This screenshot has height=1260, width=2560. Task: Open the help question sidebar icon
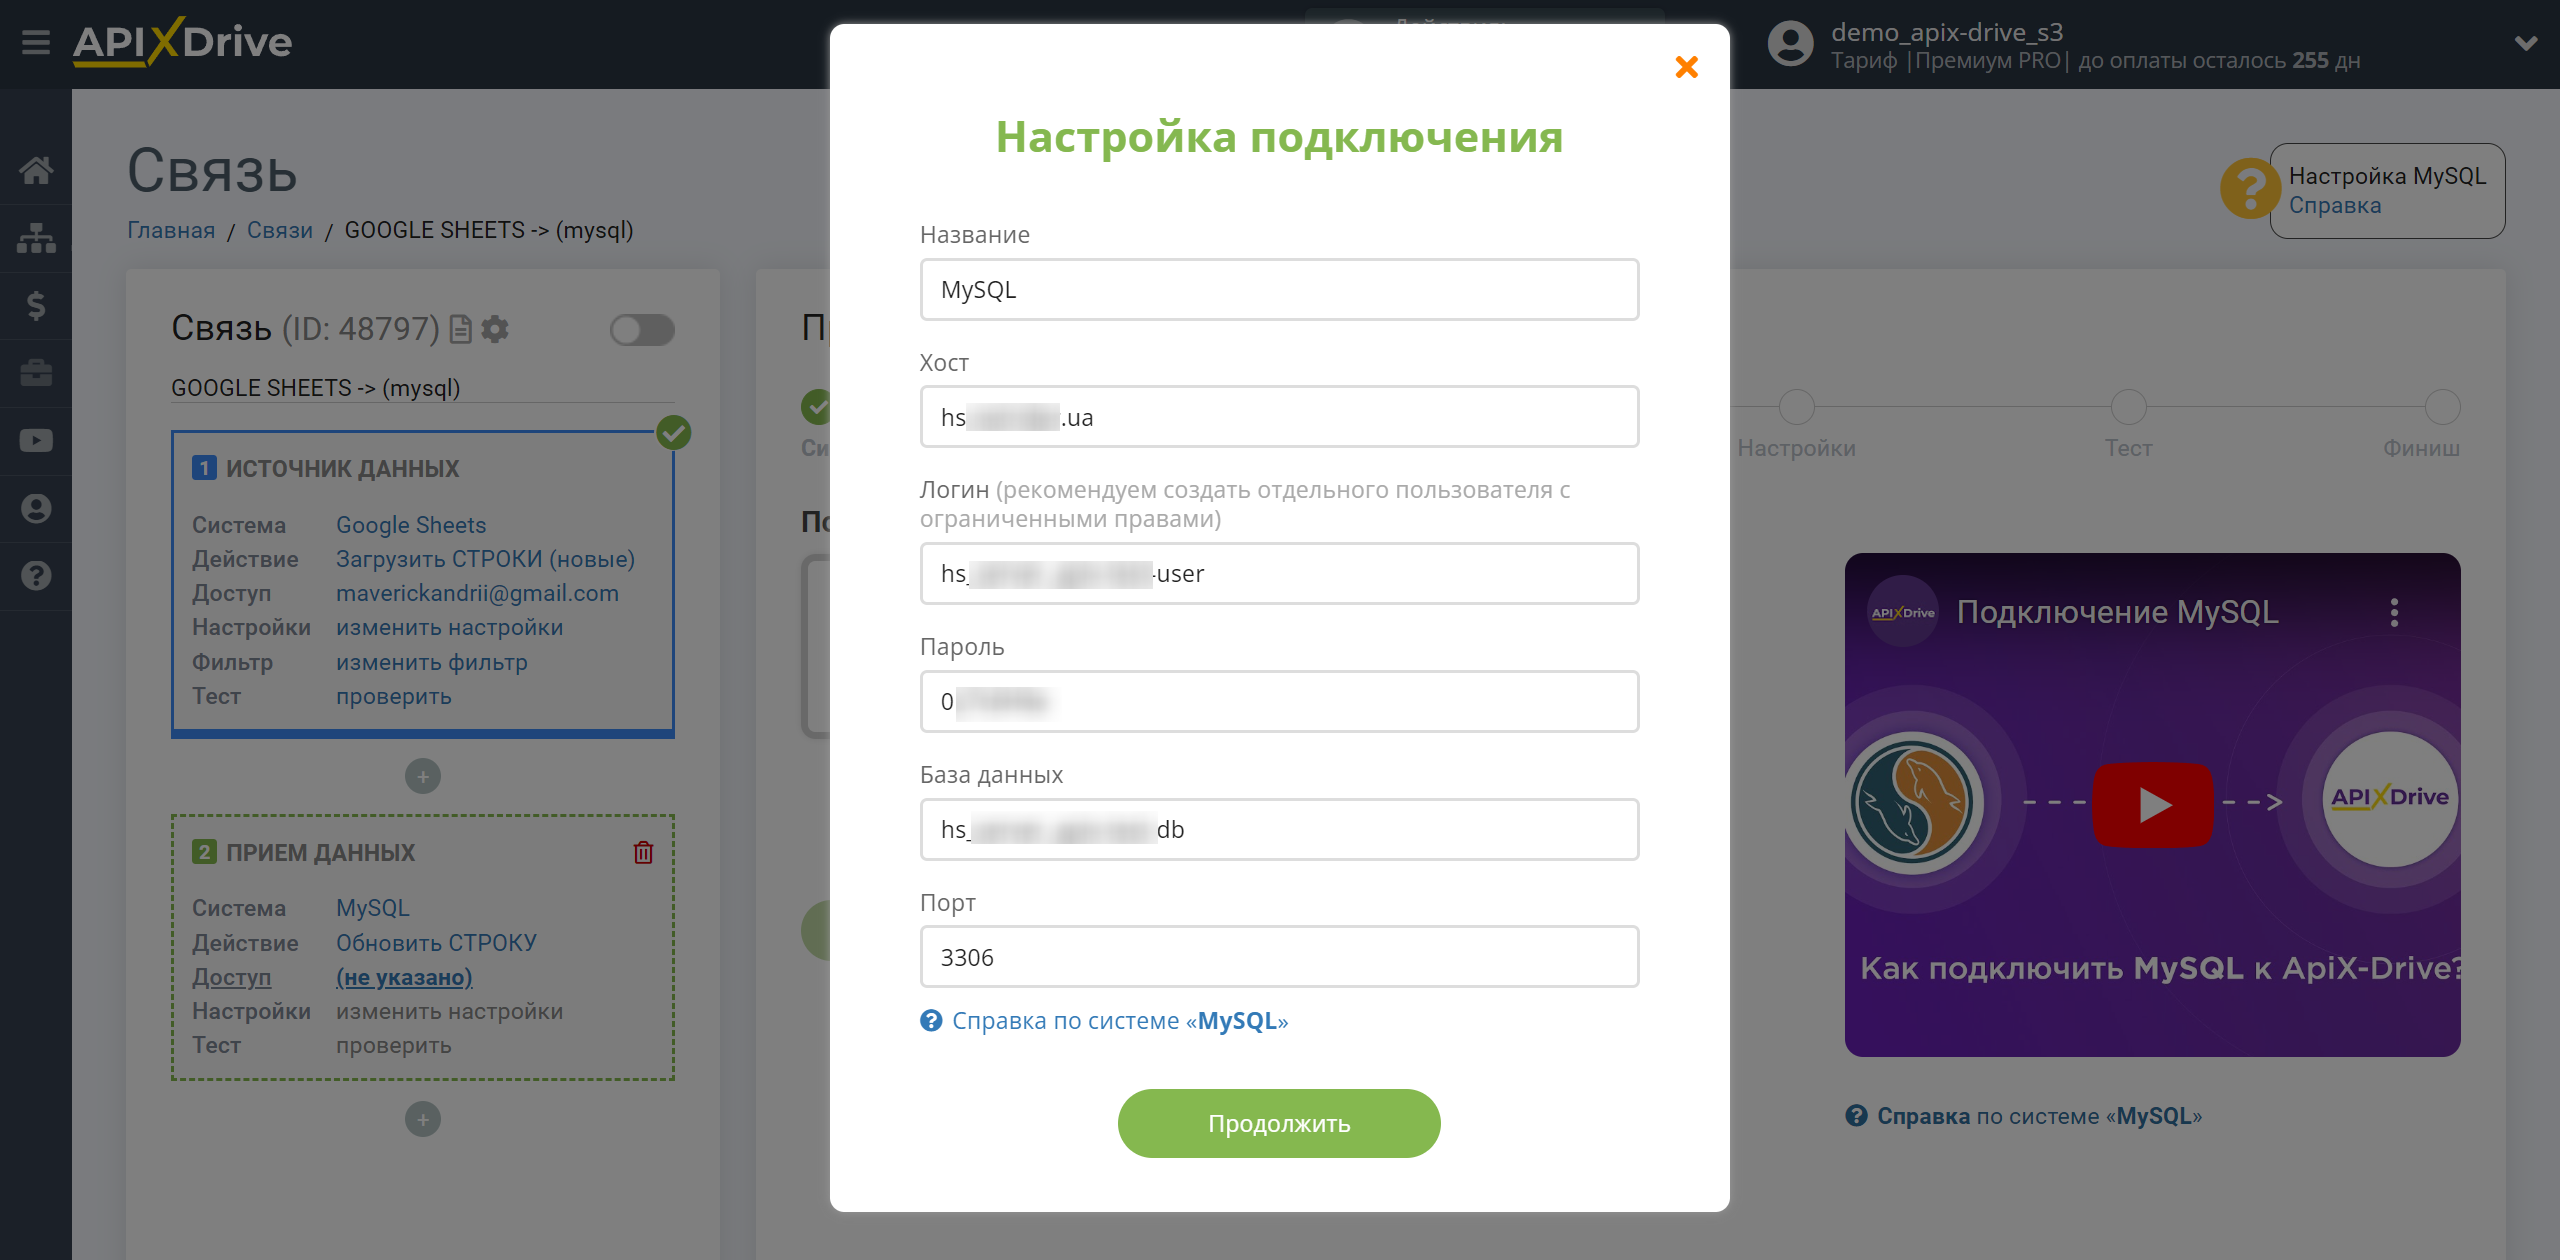(36, 576)
